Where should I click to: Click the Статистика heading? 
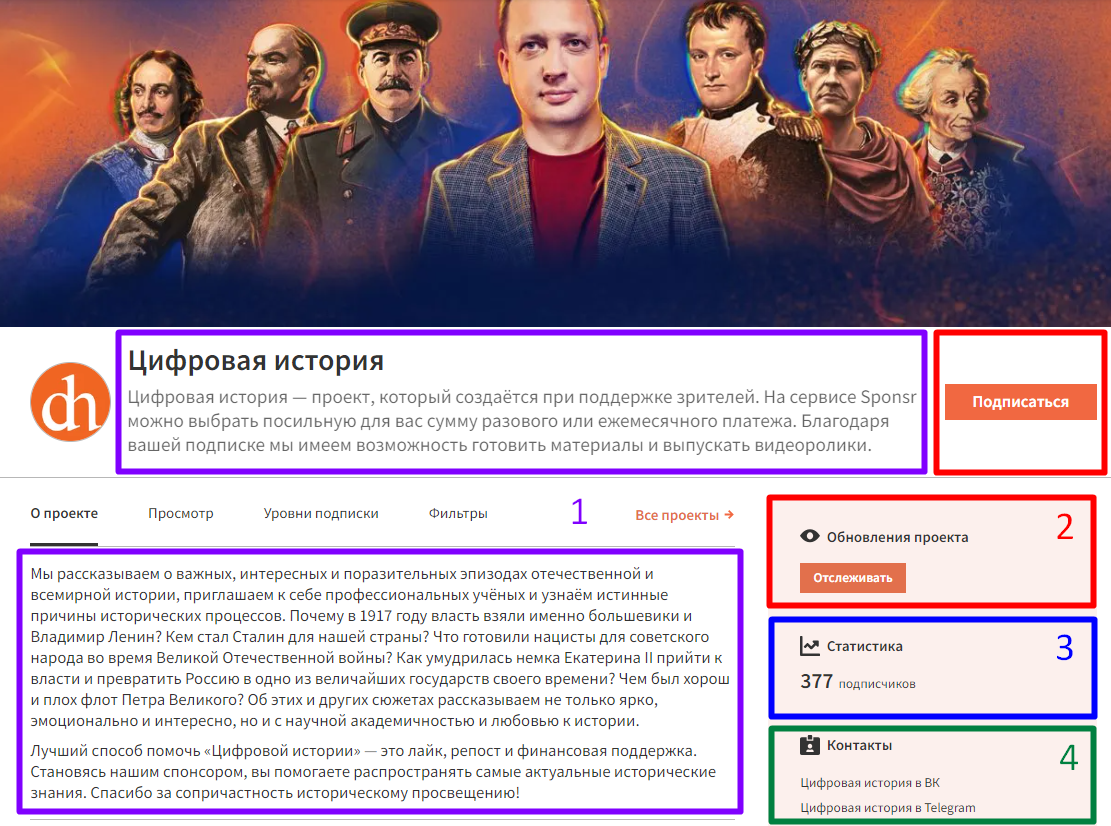coord(864,646)
